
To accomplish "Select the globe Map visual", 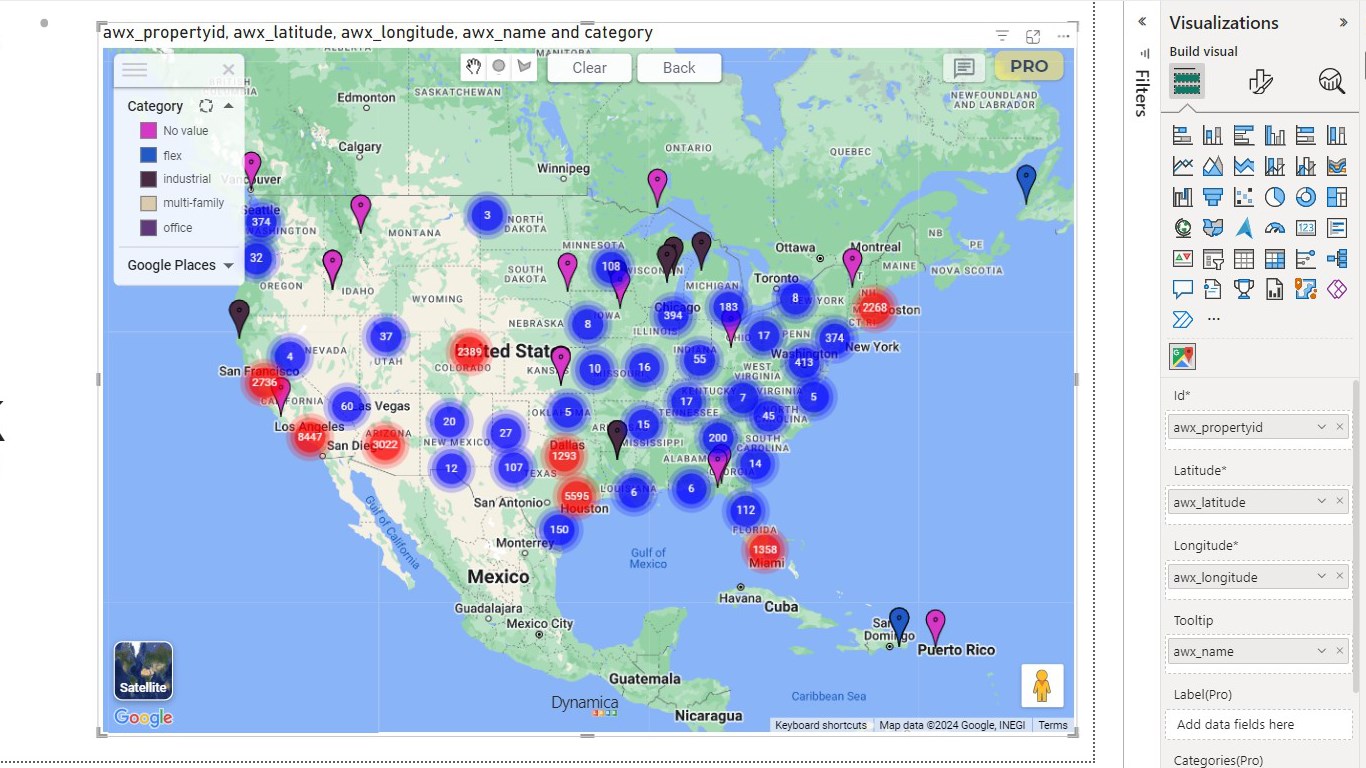I will point(1182,228).
